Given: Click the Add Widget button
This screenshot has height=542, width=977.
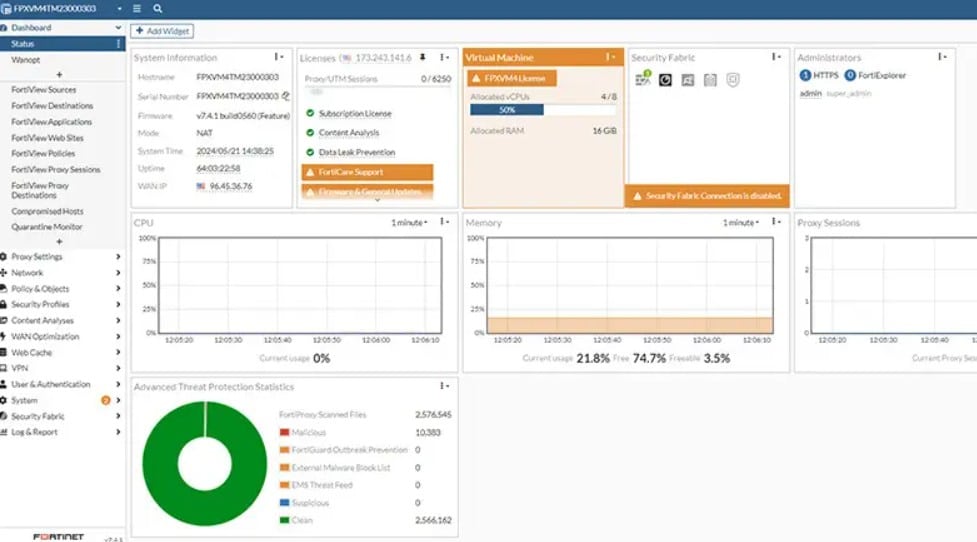Looking at the screenshot, I should click(x=162, y=31).
